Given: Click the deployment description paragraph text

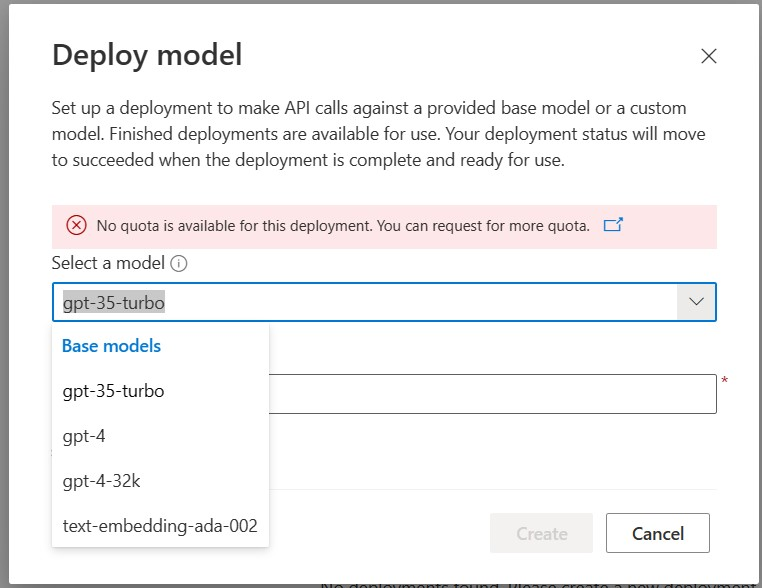Looking at the screenshot, I should [x=368, y=134].
